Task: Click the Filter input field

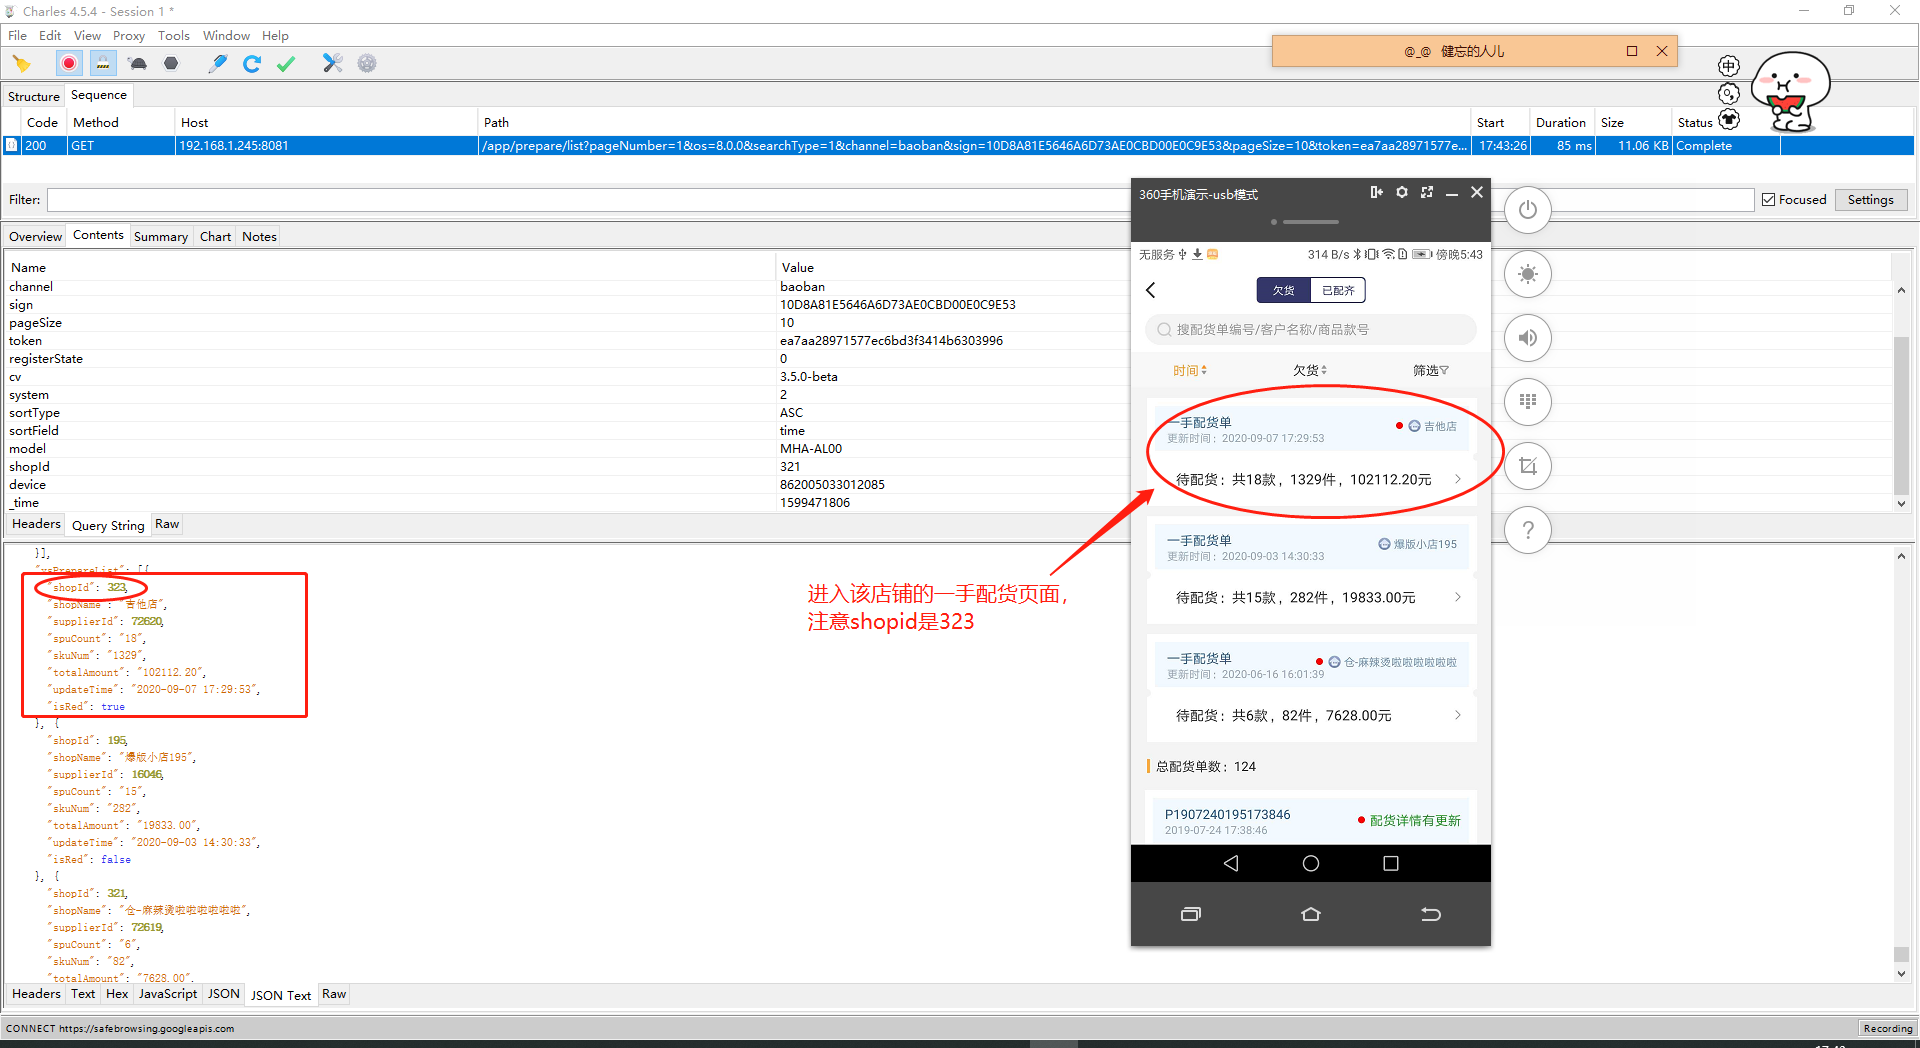Action: [x=900, y=200]
